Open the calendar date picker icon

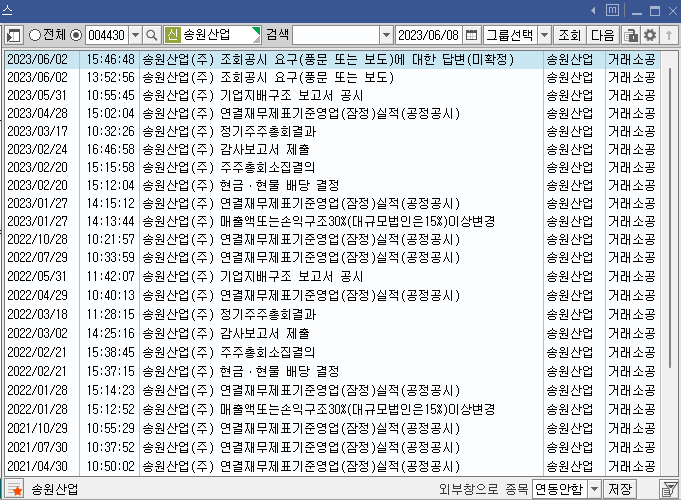click(x=471, y=35)
